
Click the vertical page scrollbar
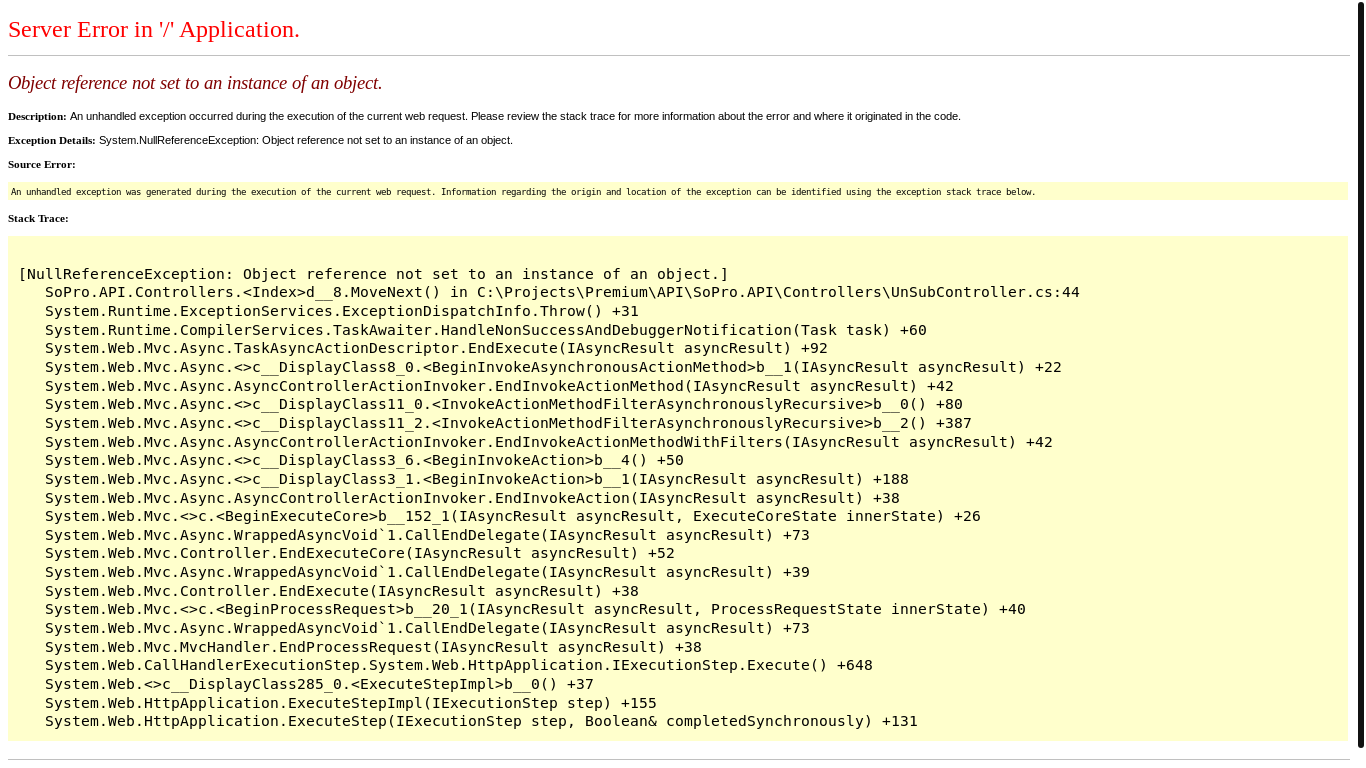click(x=1361, y=375)
